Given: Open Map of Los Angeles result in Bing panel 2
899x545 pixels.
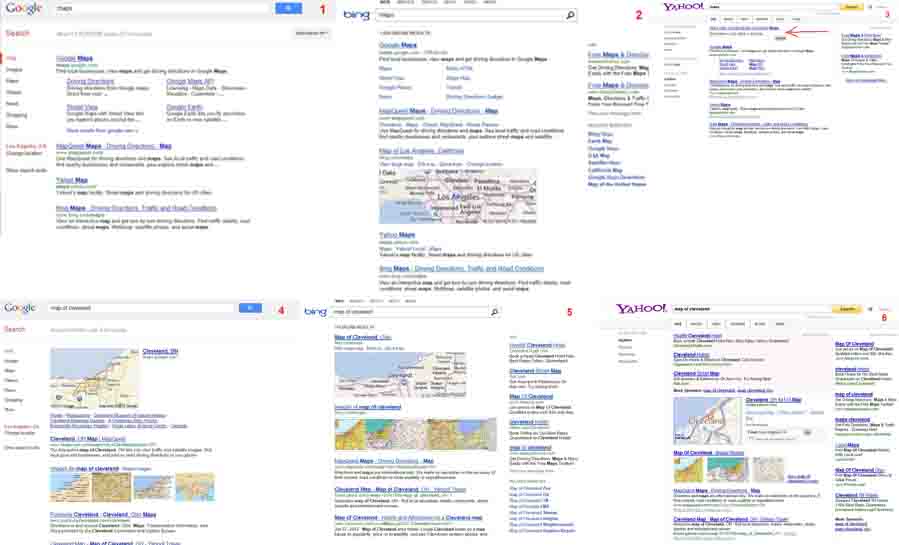Looking at the screenshot, I should click(x=421, y=151).
